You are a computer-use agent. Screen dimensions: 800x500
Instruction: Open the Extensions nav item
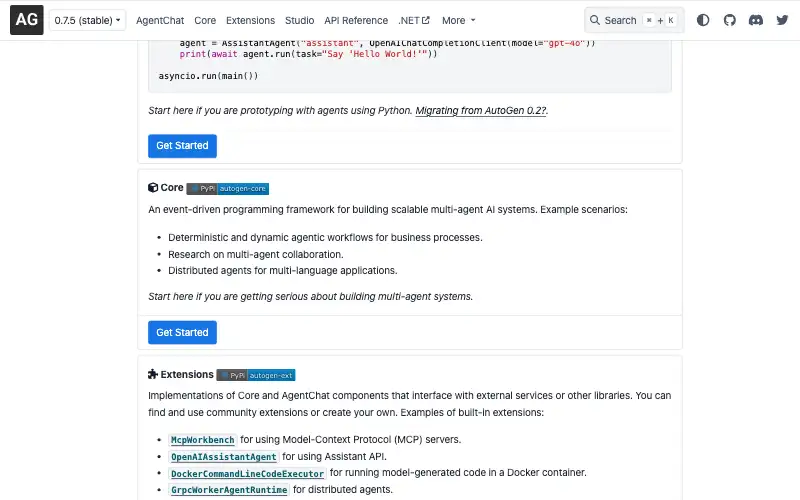(251, 20)
